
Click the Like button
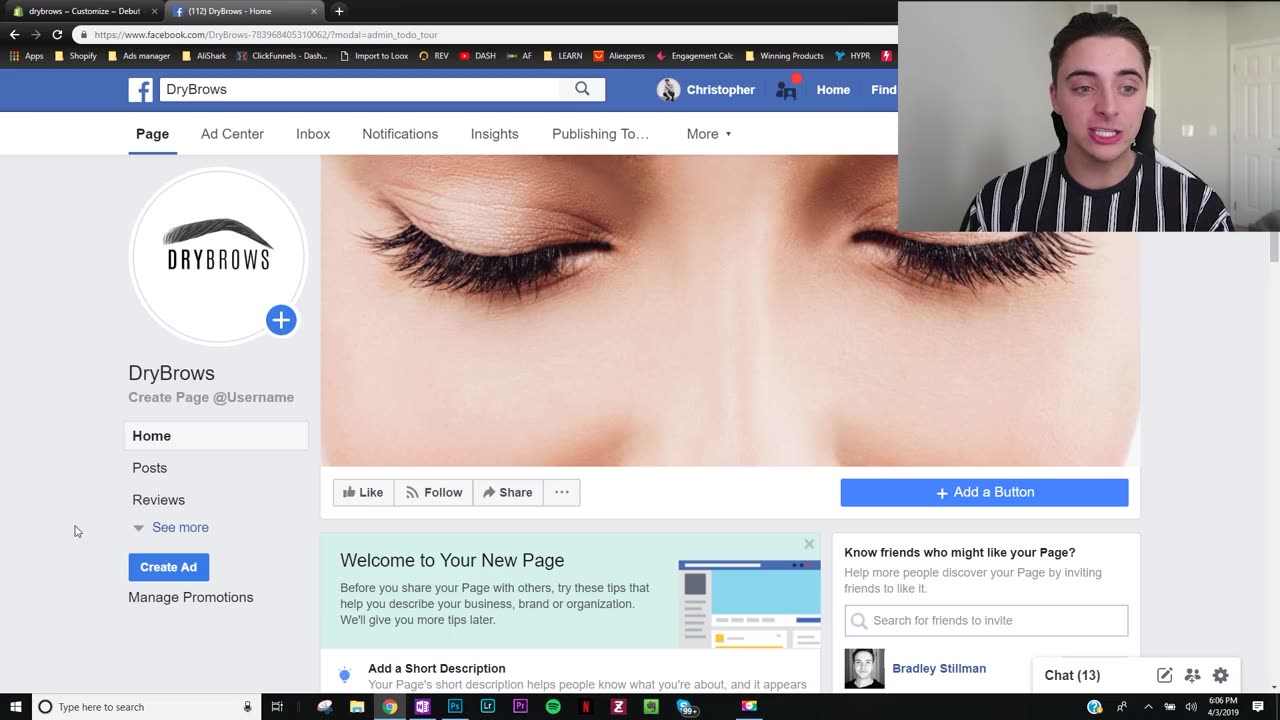[363, 492]
